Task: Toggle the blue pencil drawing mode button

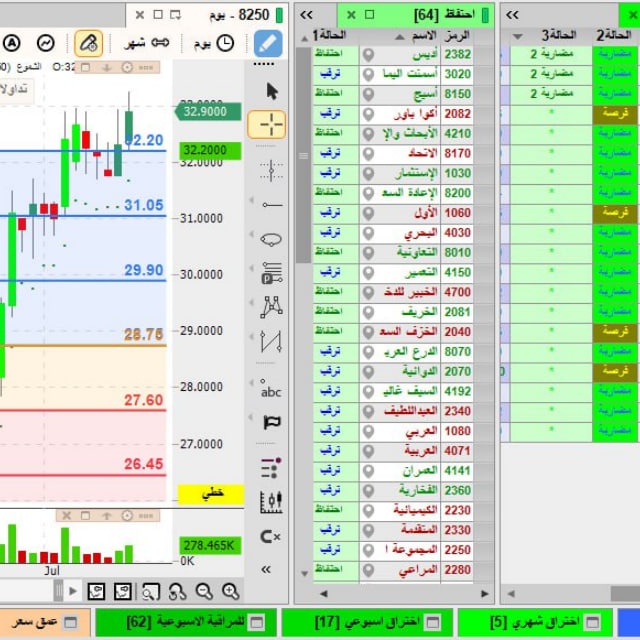Action: click(x=268, y=43)
